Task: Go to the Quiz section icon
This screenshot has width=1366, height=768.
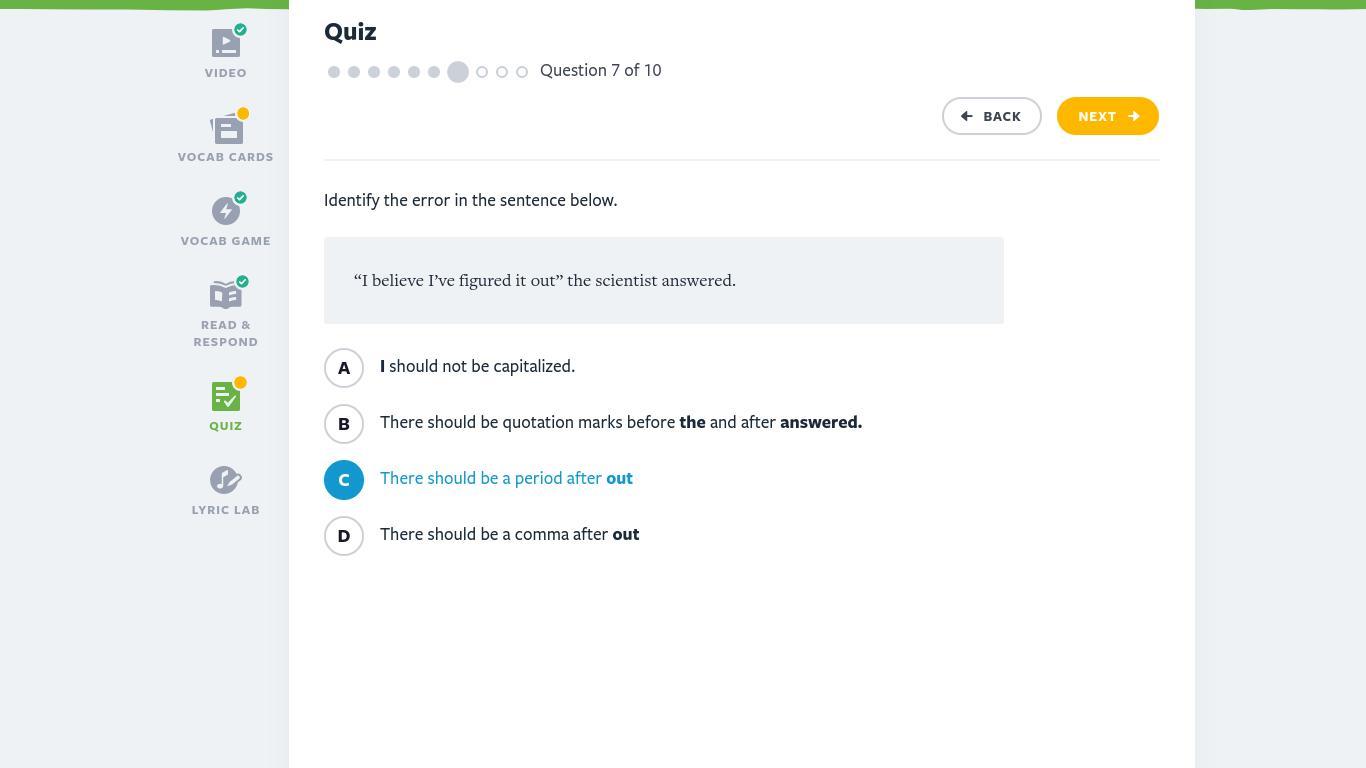Action: pos(226,397)
